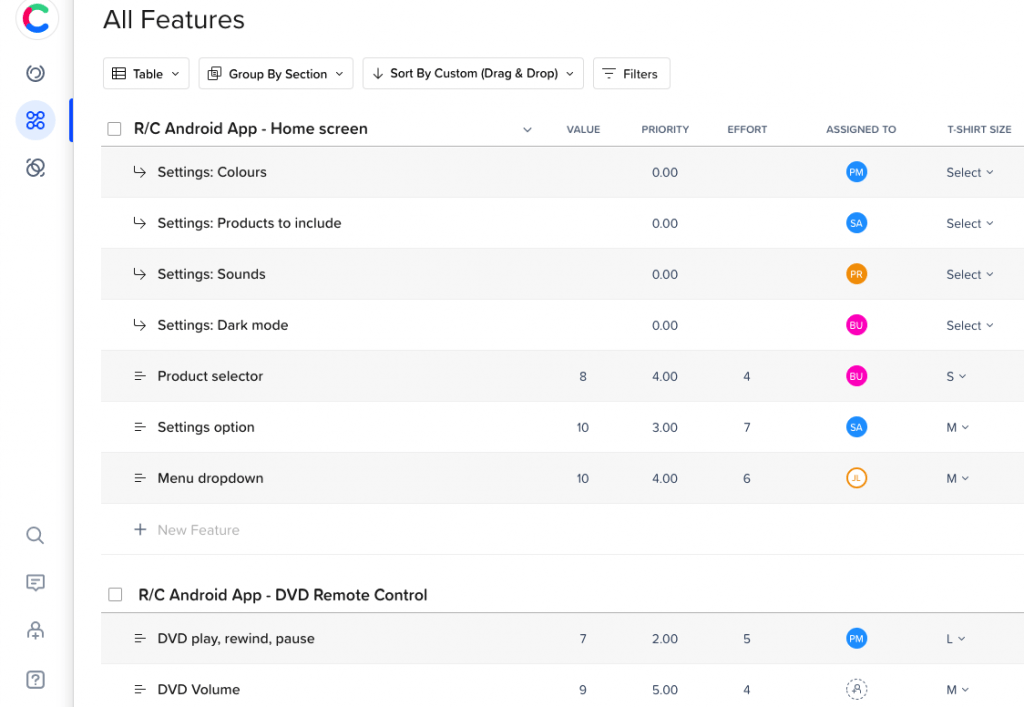
Task: Edit effort 7 of Settings option
Action: (x=746, y=427)
